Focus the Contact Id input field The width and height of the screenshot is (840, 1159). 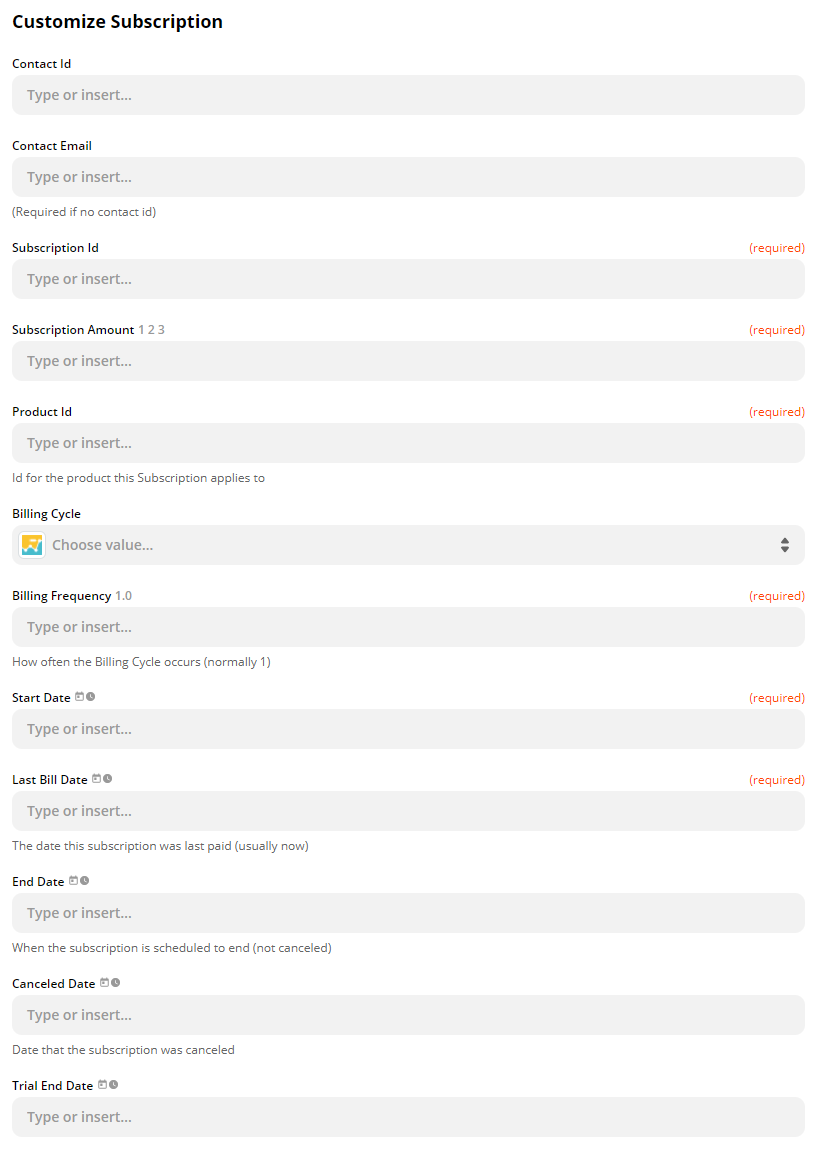click(408, 95)
